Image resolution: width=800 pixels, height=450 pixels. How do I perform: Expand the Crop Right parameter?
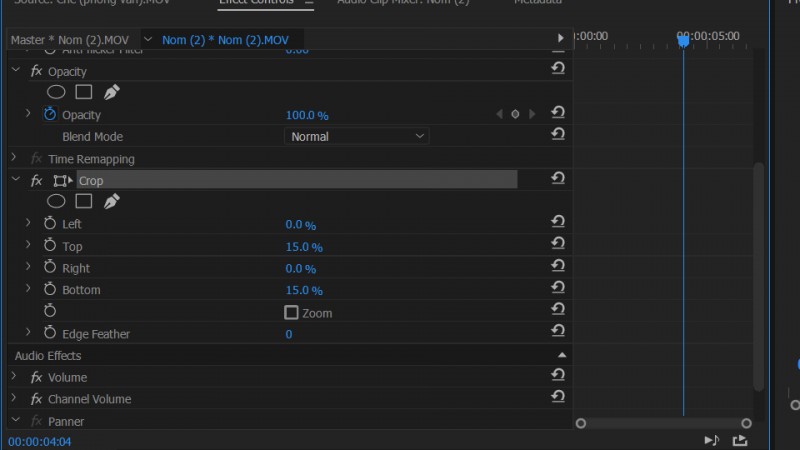point(28,266)
